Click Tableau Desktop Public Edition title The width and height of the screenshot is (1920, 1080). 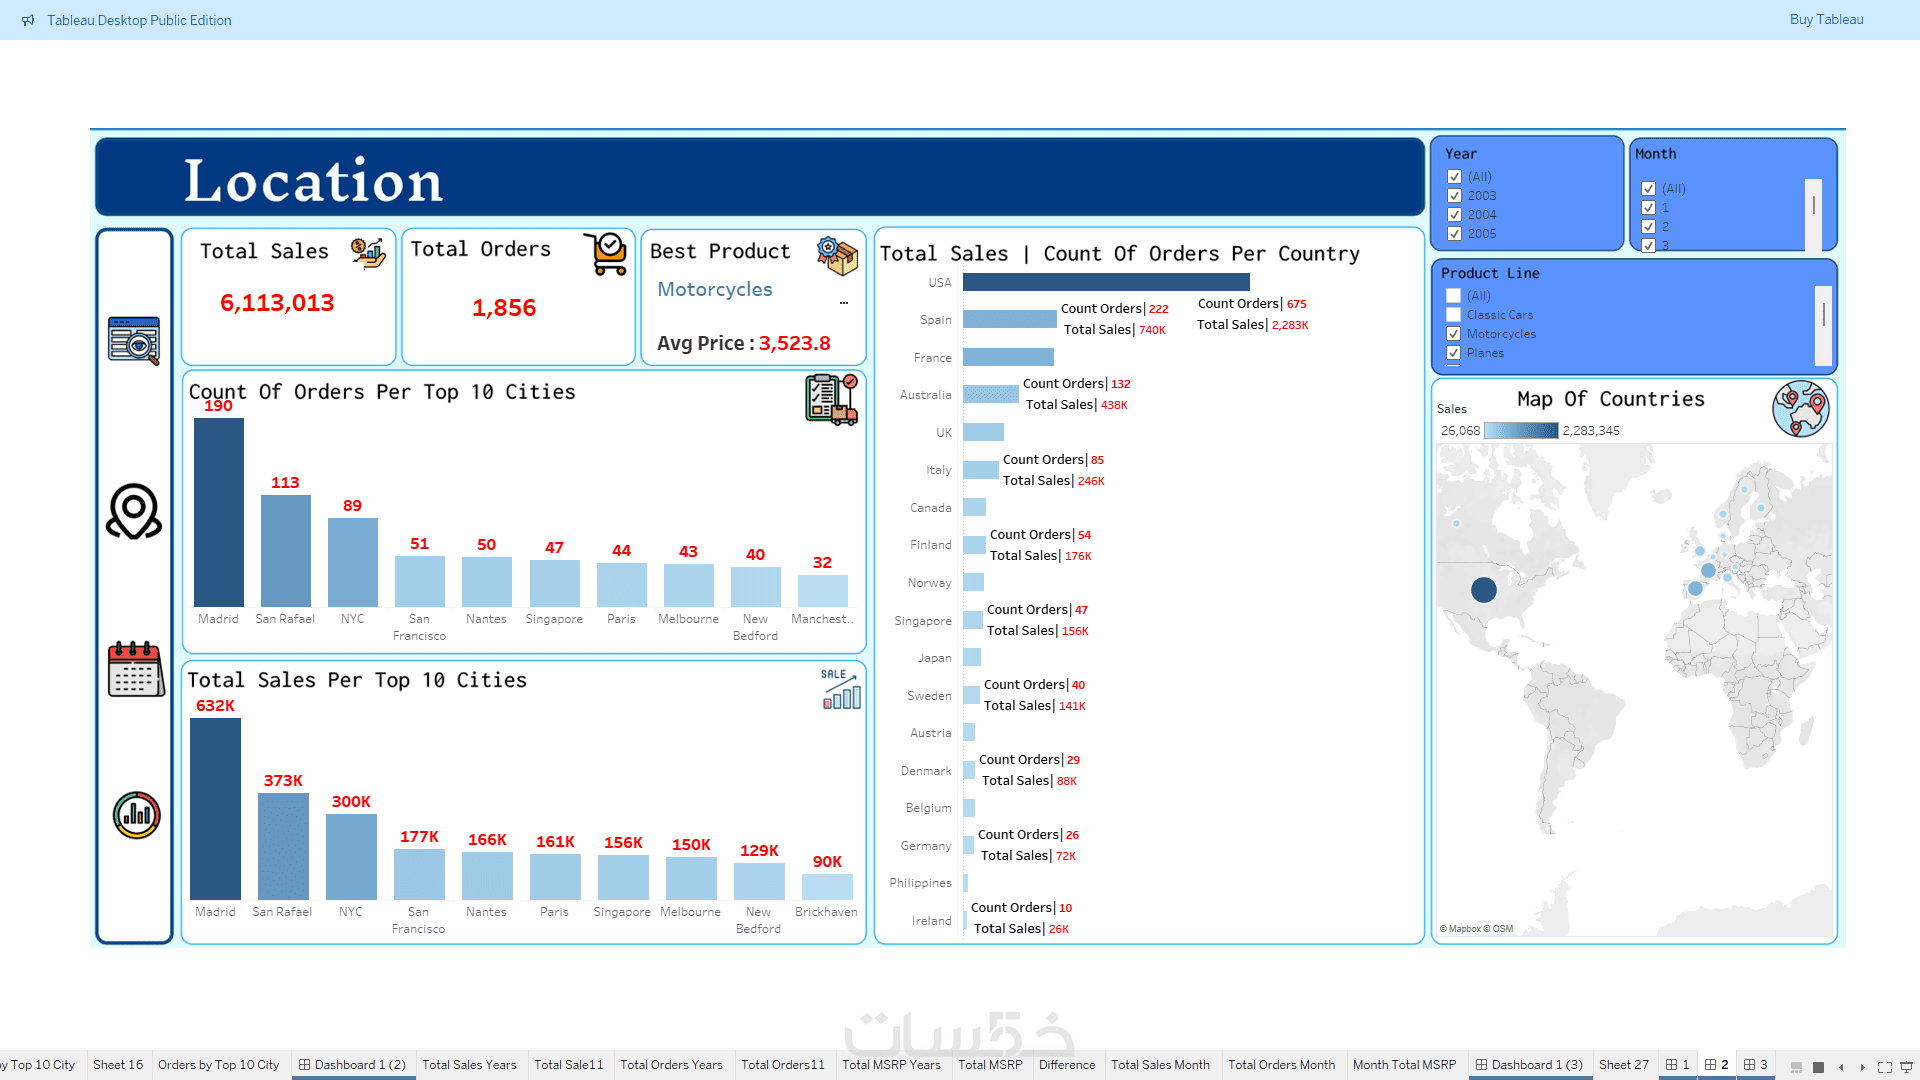click(139, 20)
